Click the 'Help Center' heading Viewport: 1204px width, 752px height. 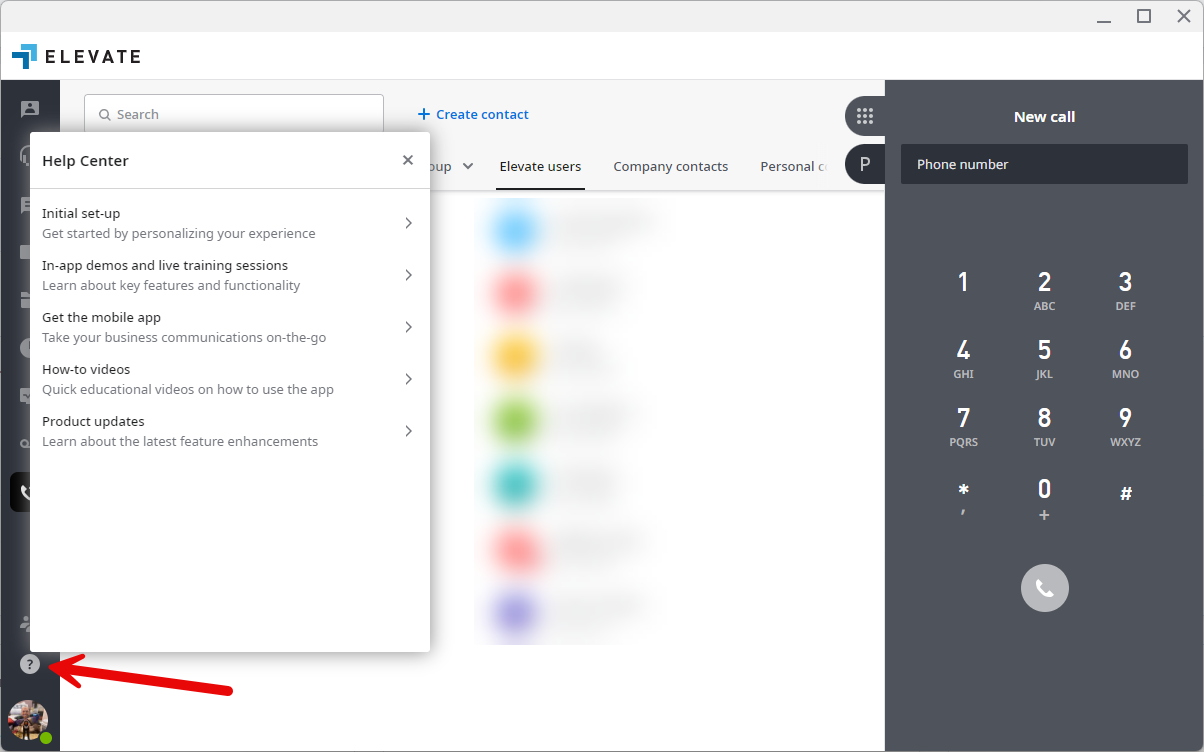85,160
